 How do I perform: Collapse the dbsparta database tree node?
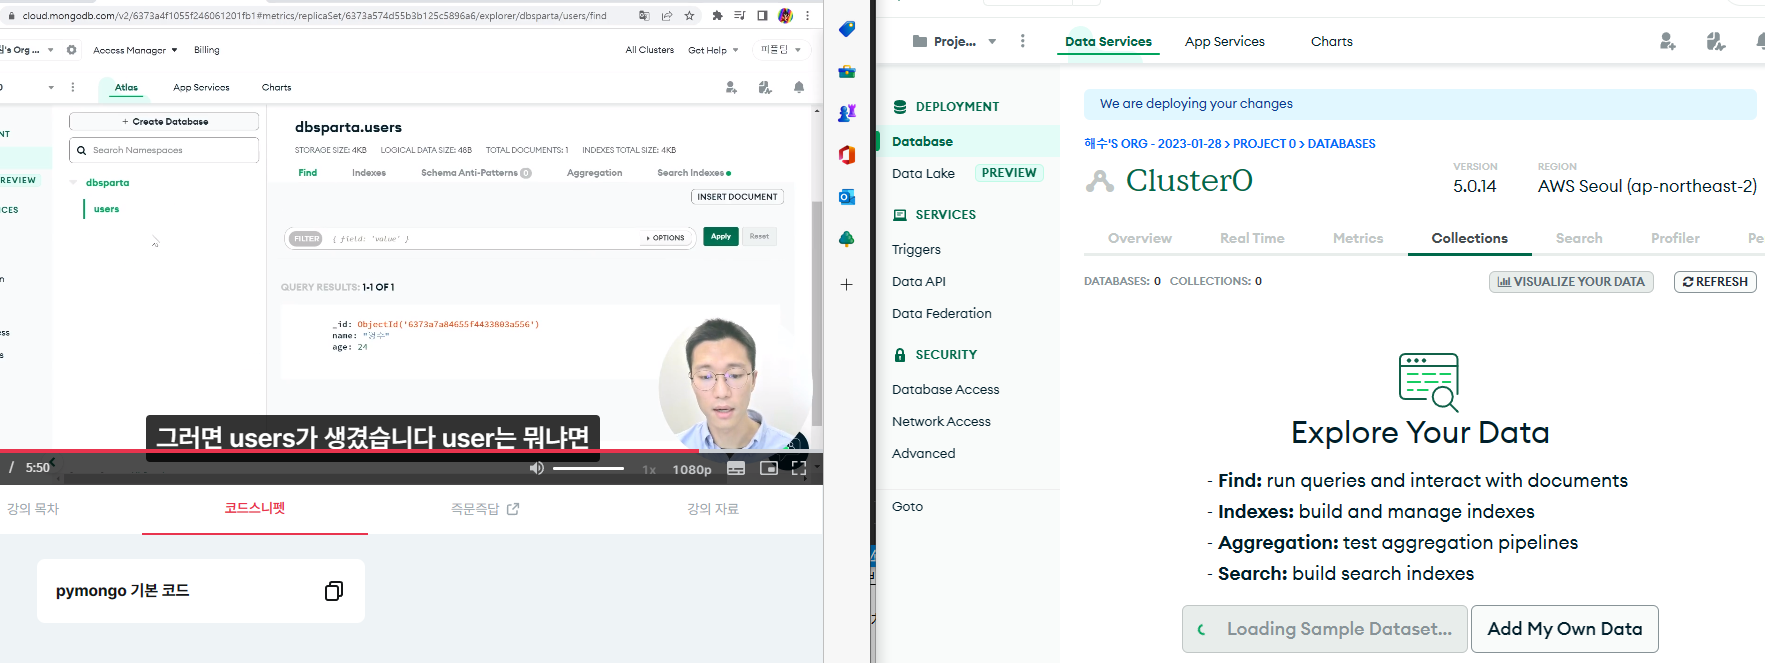pos(74,183)
